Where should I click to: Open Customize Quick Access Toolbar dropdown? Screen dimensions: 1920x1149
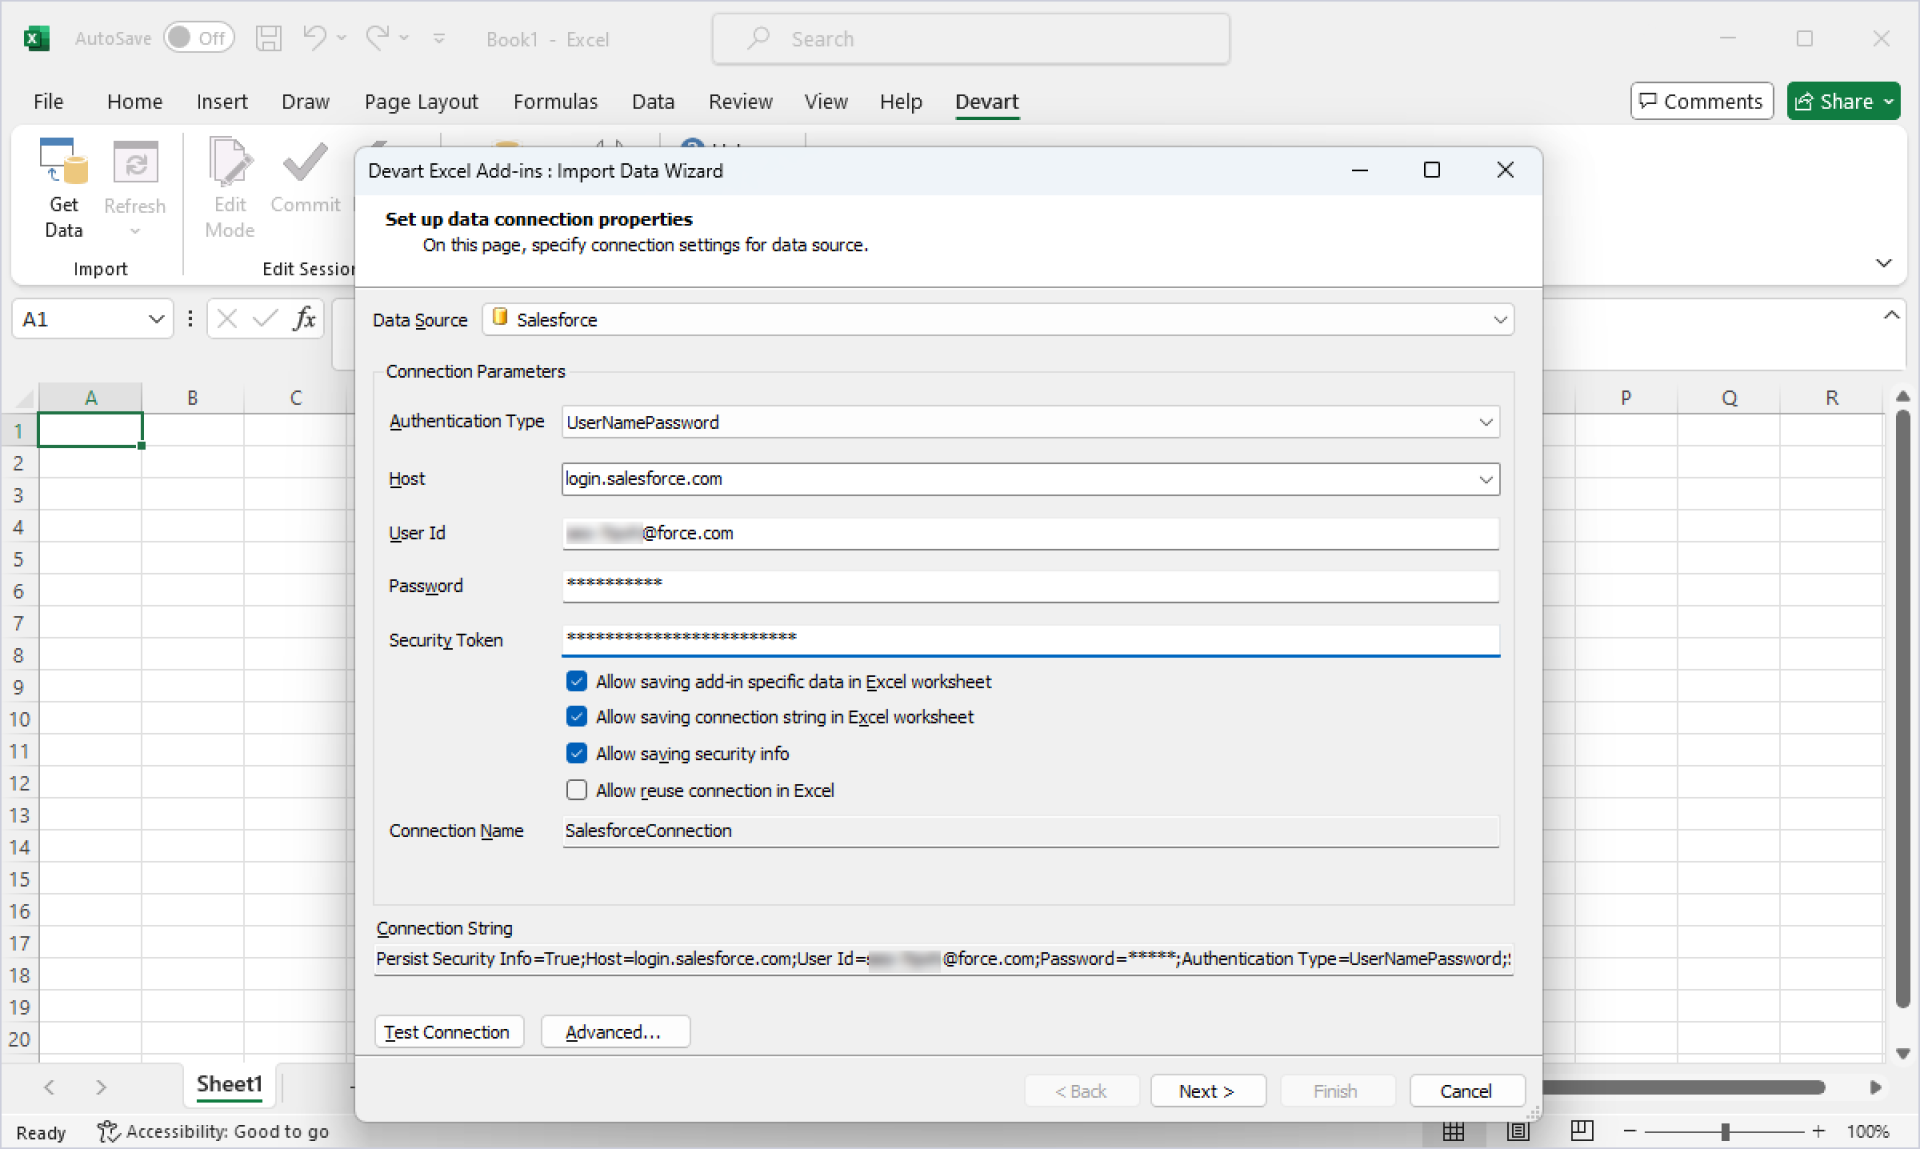pos(438,38)
